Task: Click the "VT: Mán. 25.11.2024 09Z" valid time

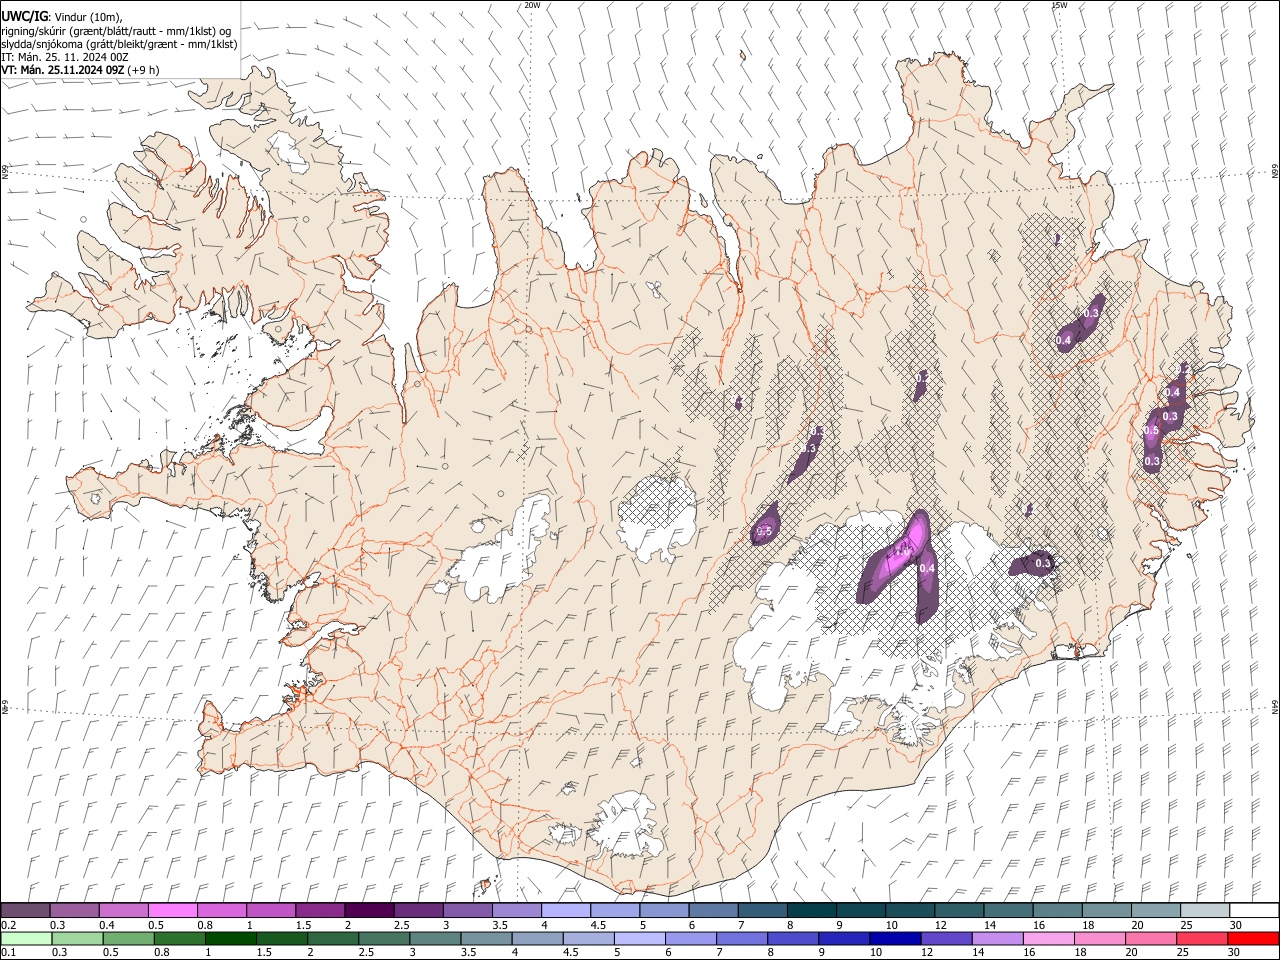Action: (x=62, y=70)
